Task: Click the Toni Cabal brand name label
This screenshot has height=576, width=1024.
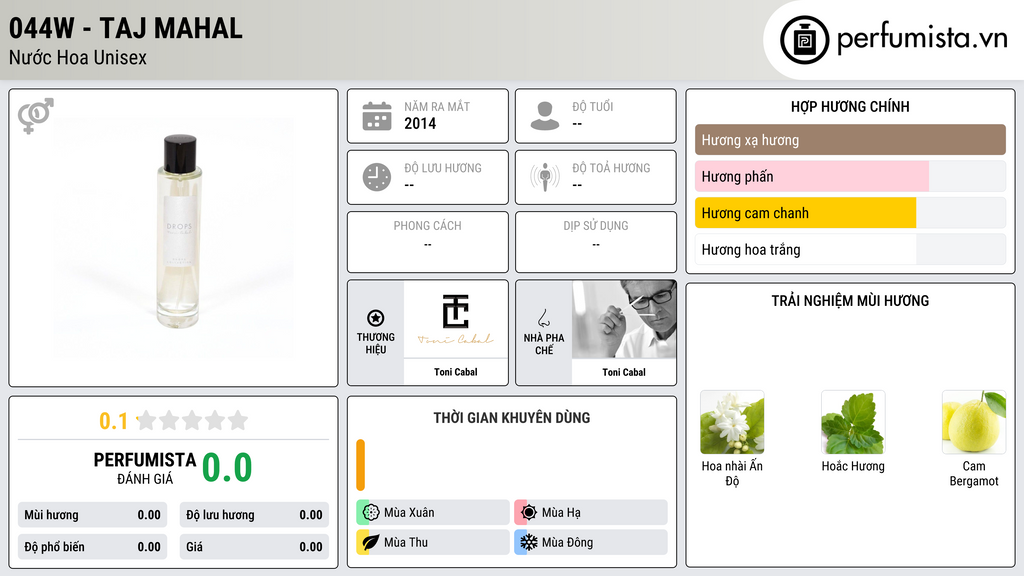Action: point(456,372)
